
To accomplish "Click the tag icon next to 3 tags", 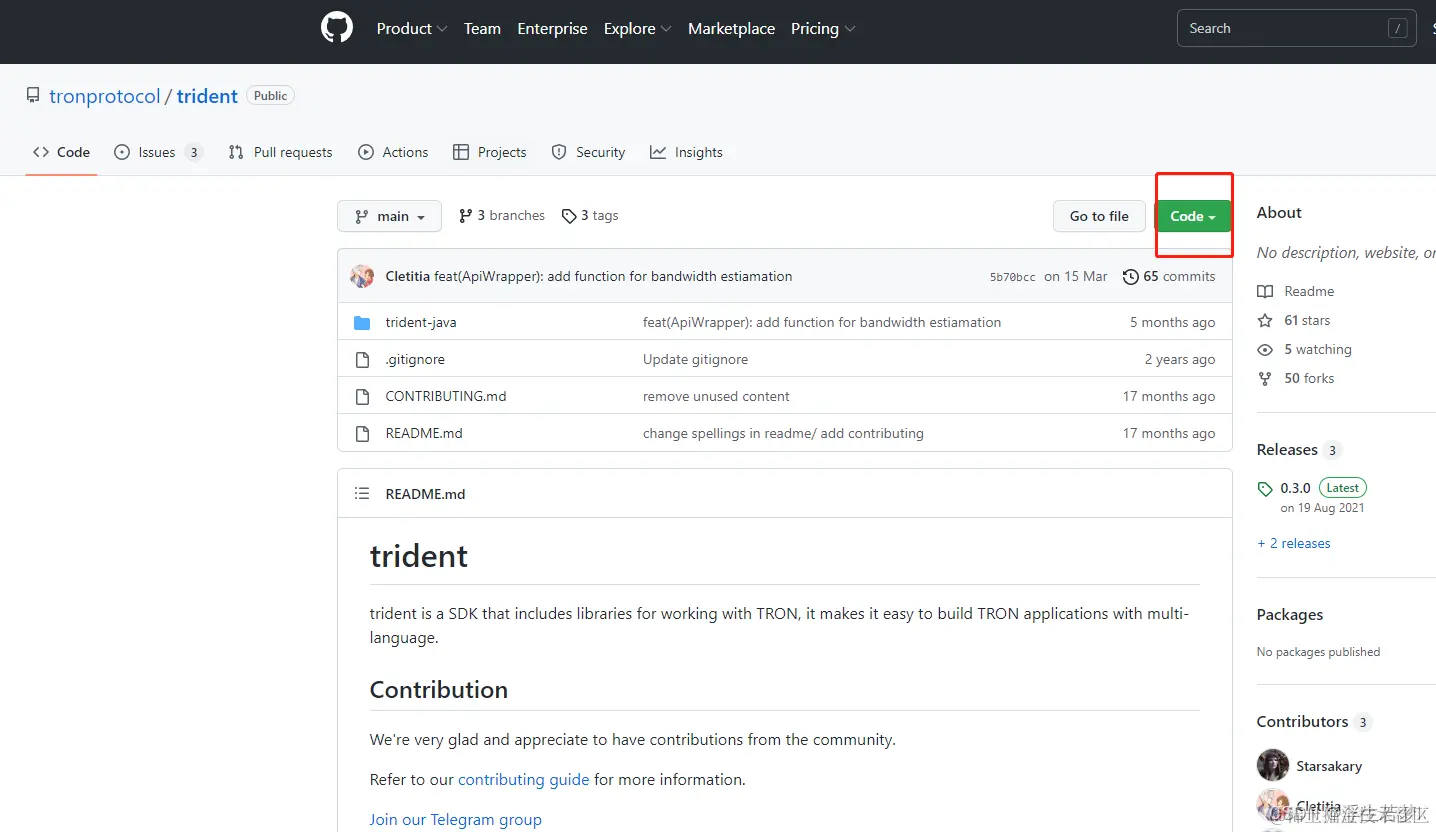I will (x=569, y=215).
